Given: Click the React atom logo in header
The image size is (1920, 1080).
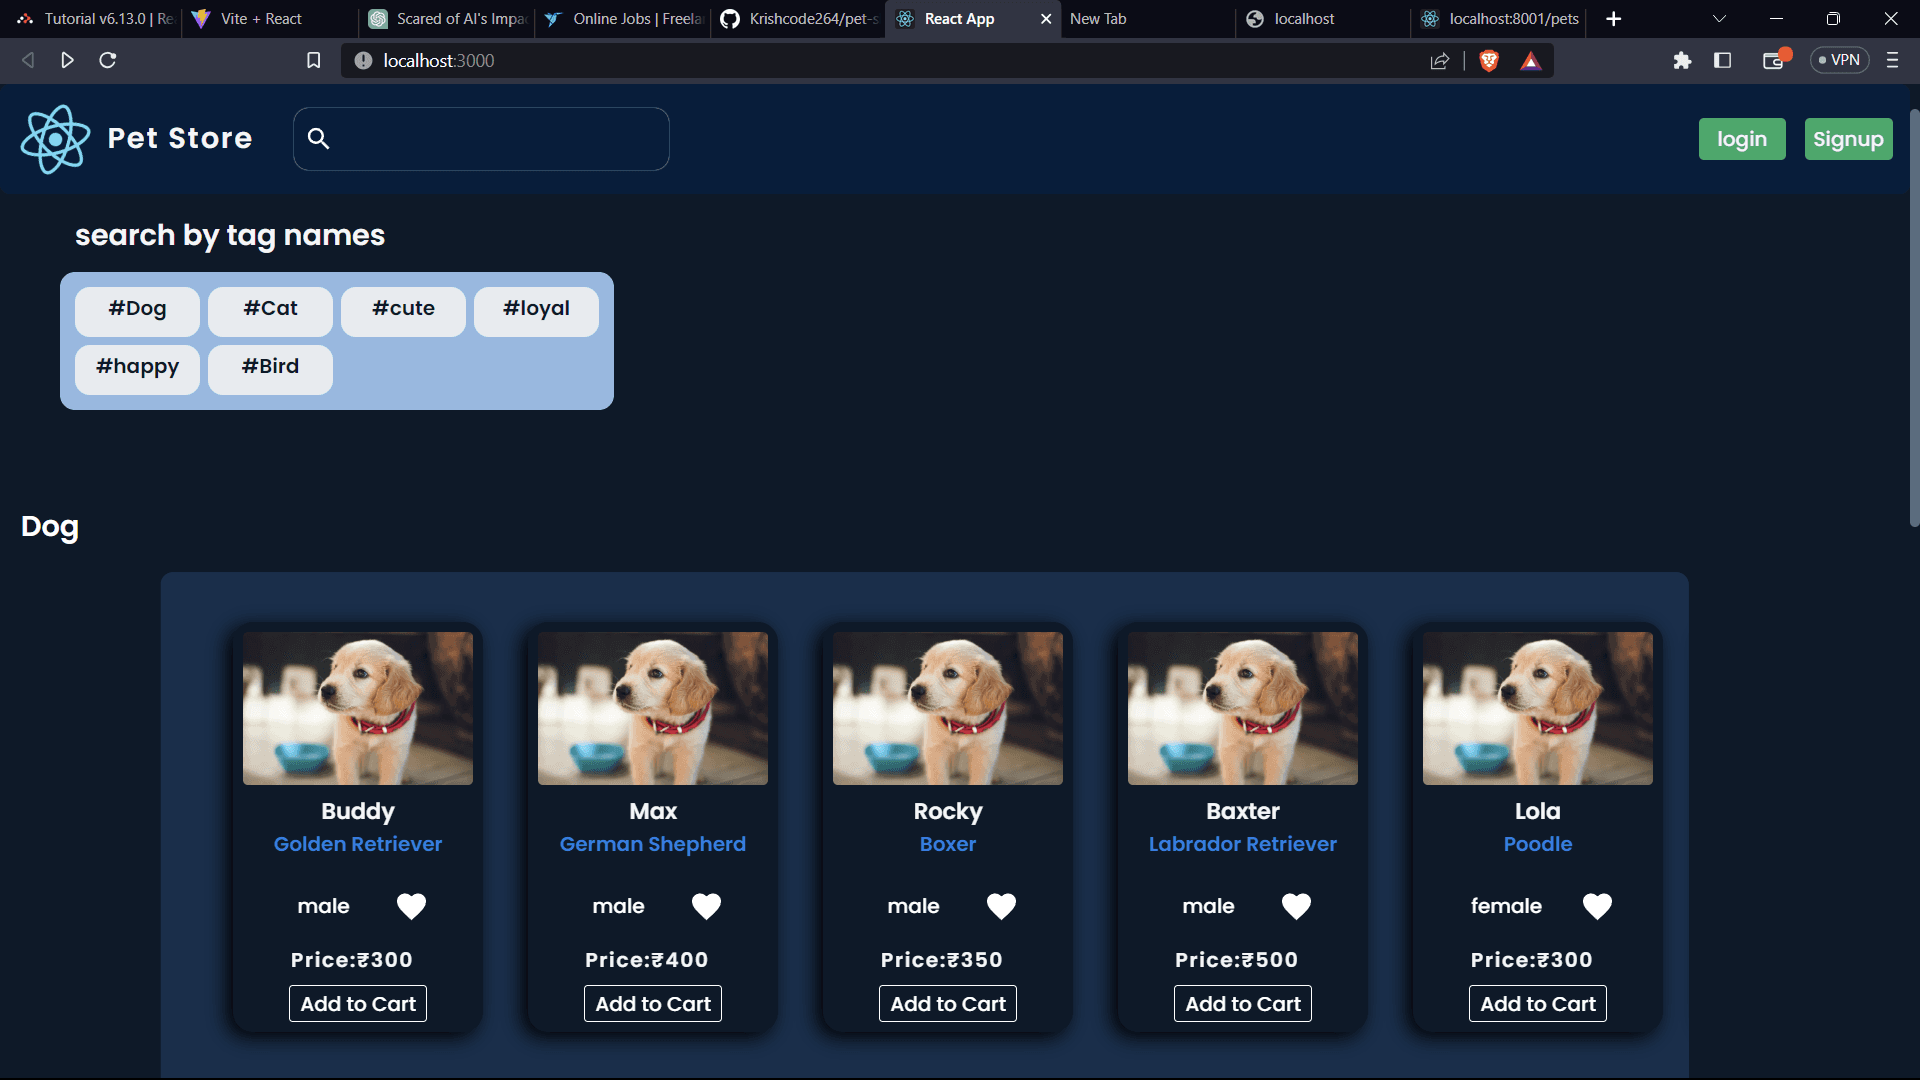Looking at the screenshot, I should click(56, 139).
